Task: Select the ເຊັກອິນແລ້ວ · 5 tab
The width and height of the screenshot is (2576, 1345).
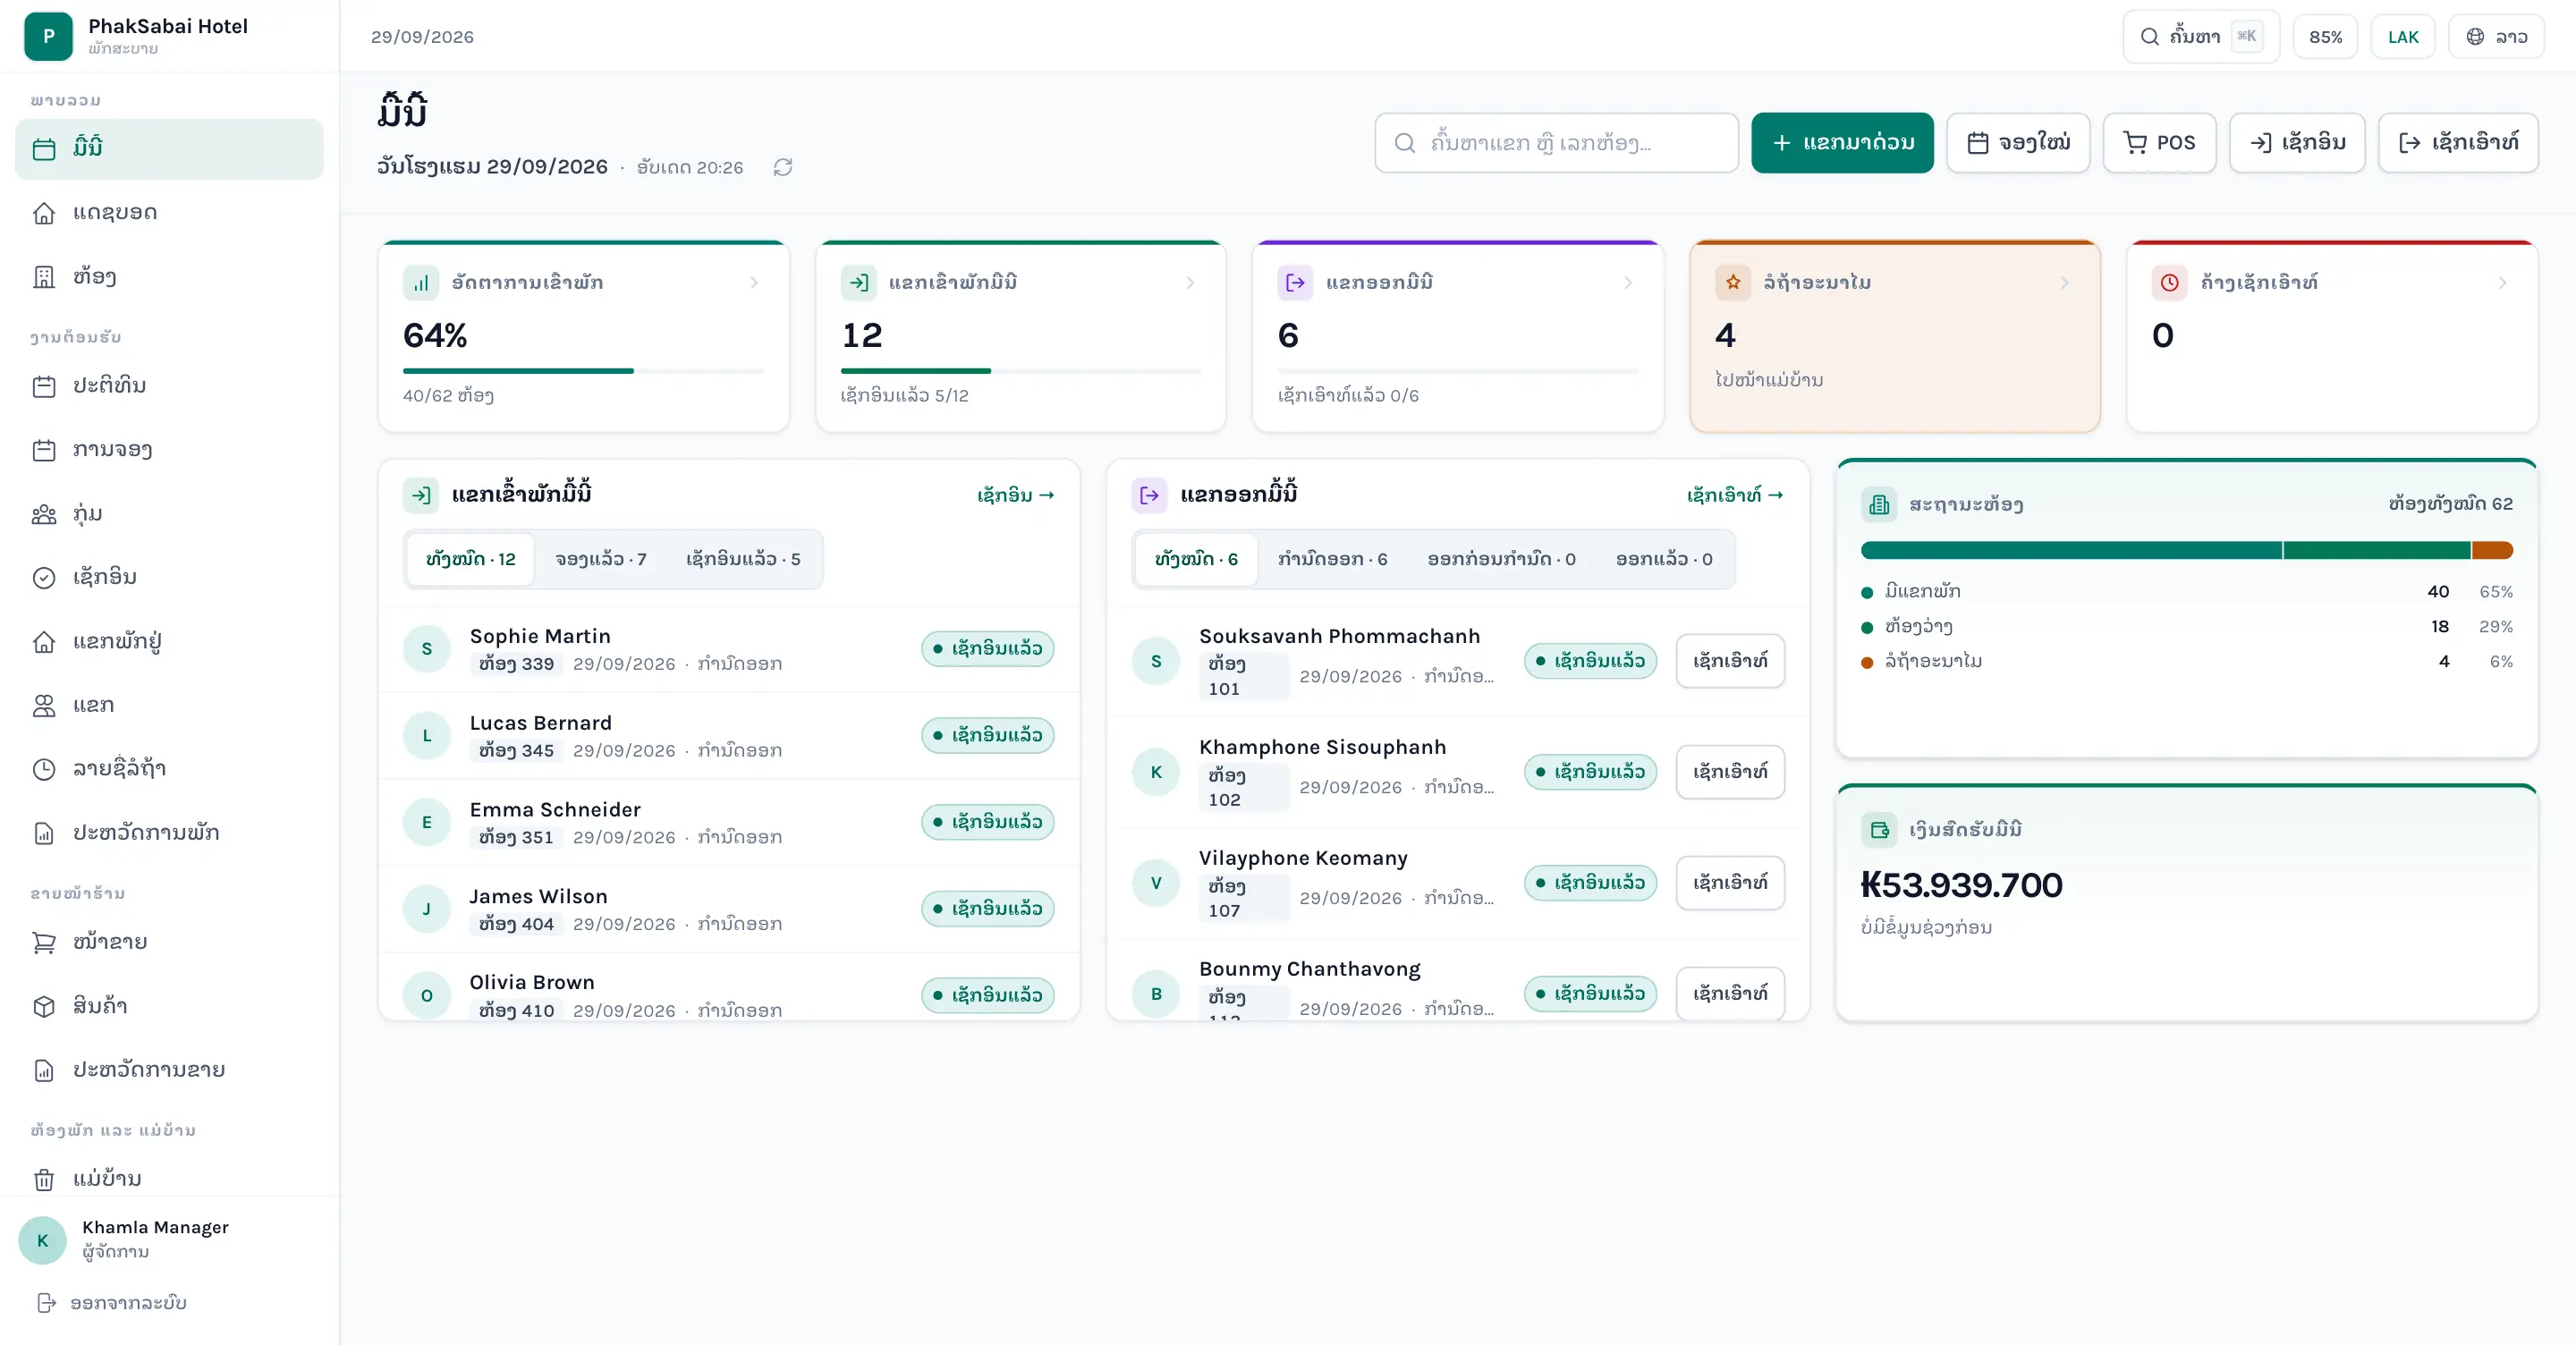Action: (x=743, y=559)
